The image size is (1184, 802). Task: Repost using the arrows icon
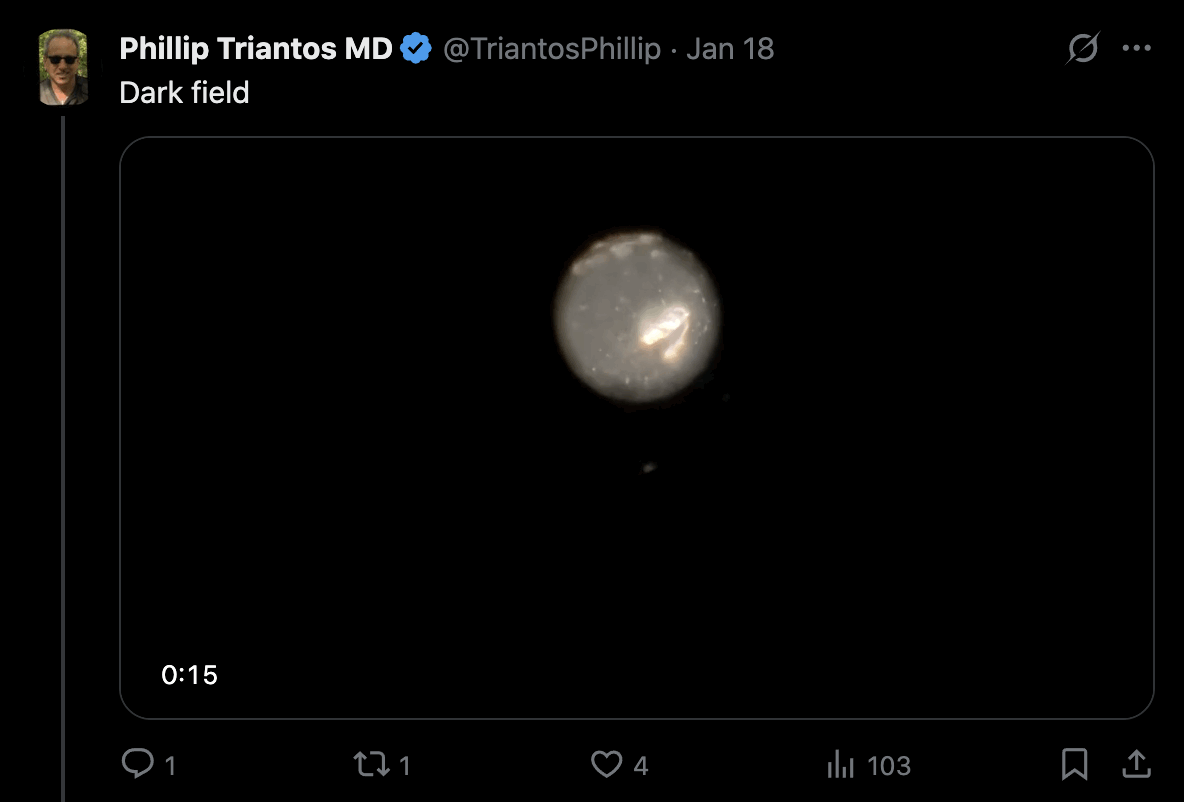point(370,765)
